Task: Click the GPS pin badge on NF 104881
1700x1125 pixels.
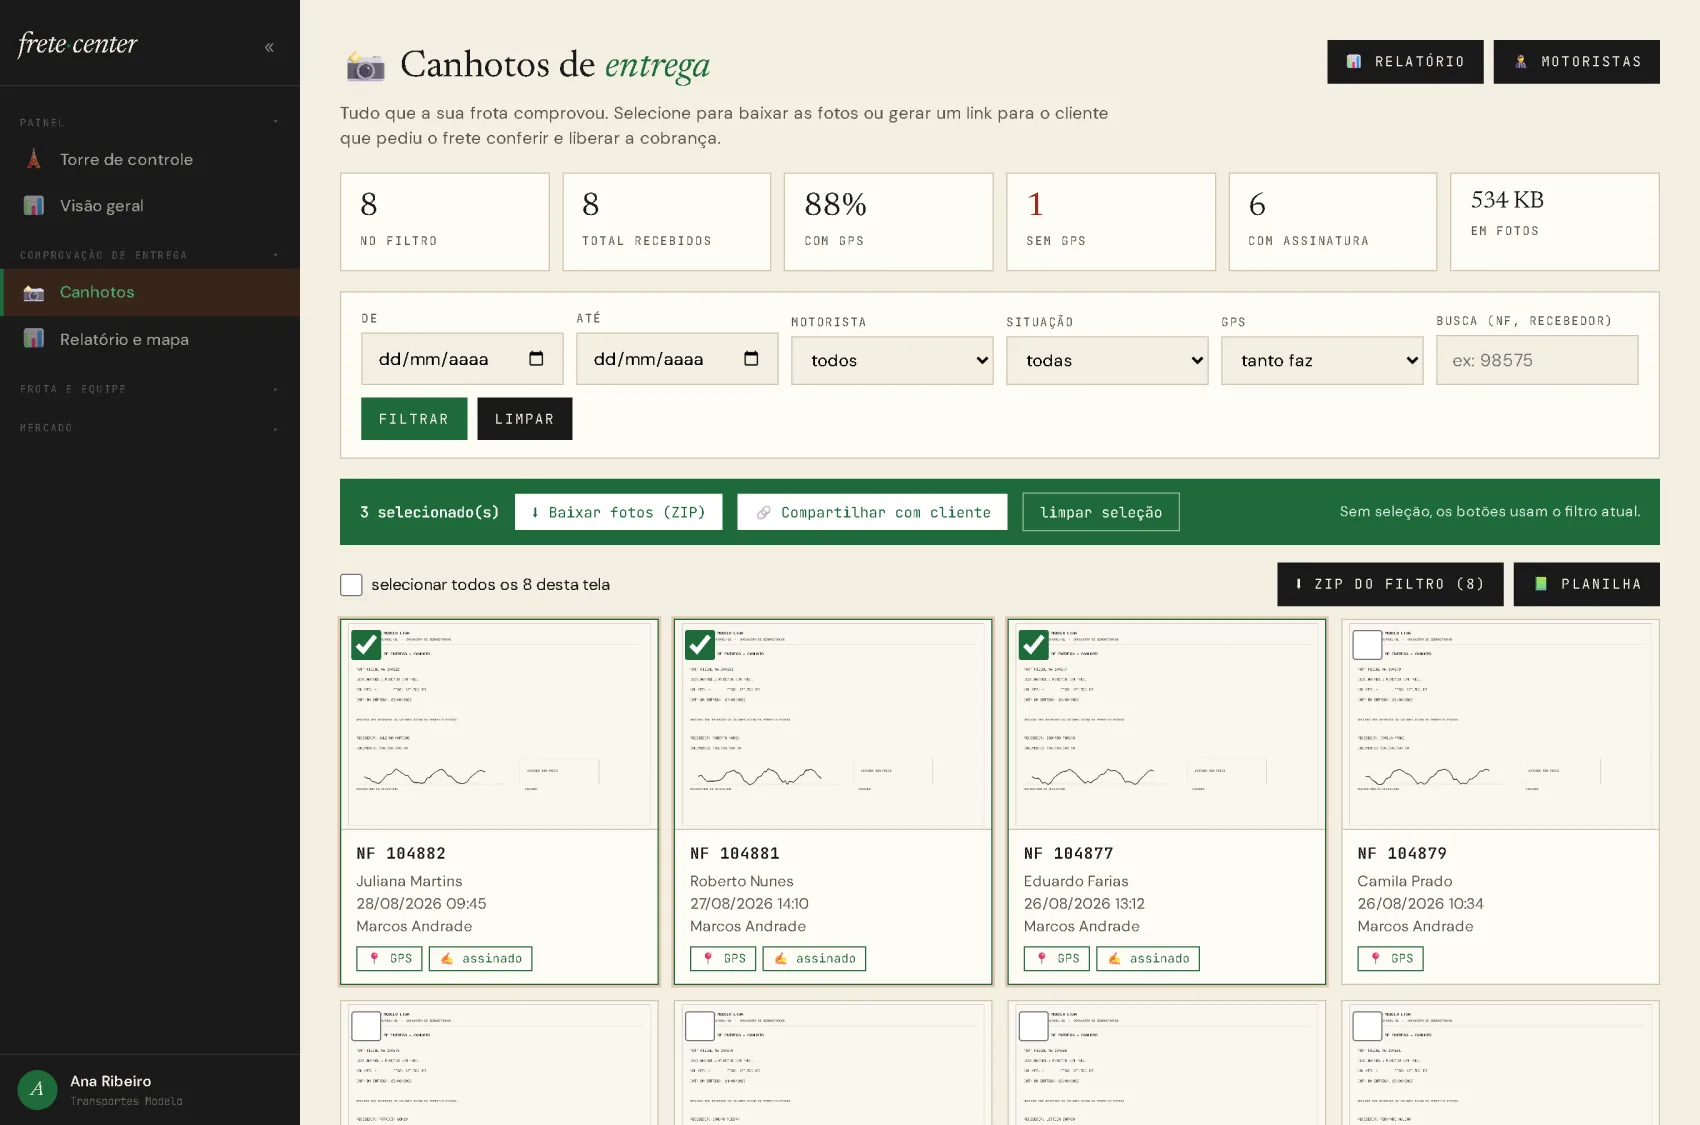Action: pyautogui.click(x=723, y=958)
